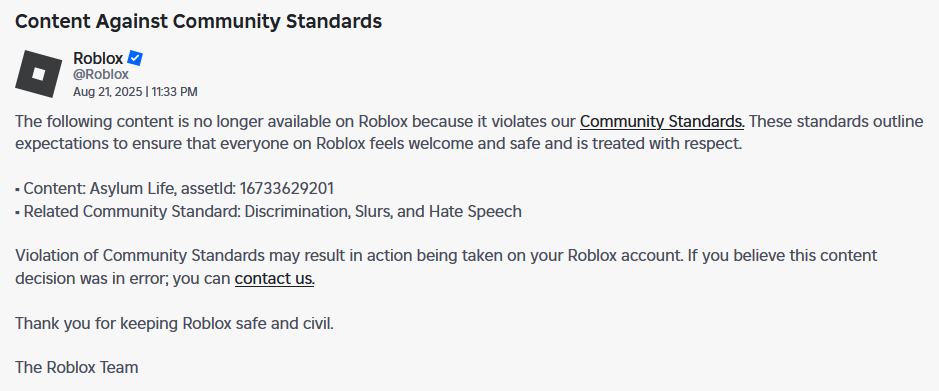Click the blue verified checkmark badge
This screenshot has height=391, width=939.
[x=135, y=59]
